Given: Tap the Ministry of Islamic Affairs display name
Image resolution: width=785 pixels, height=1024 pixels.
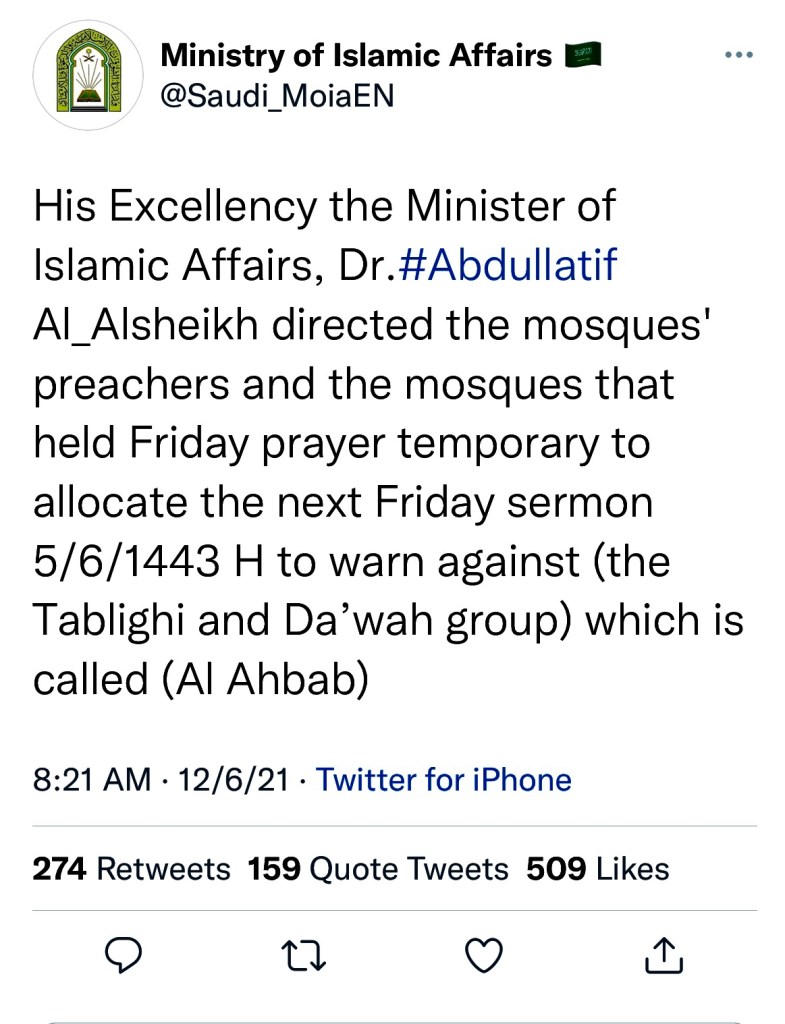Looking at the screenshot, I should tap(356, 54).
